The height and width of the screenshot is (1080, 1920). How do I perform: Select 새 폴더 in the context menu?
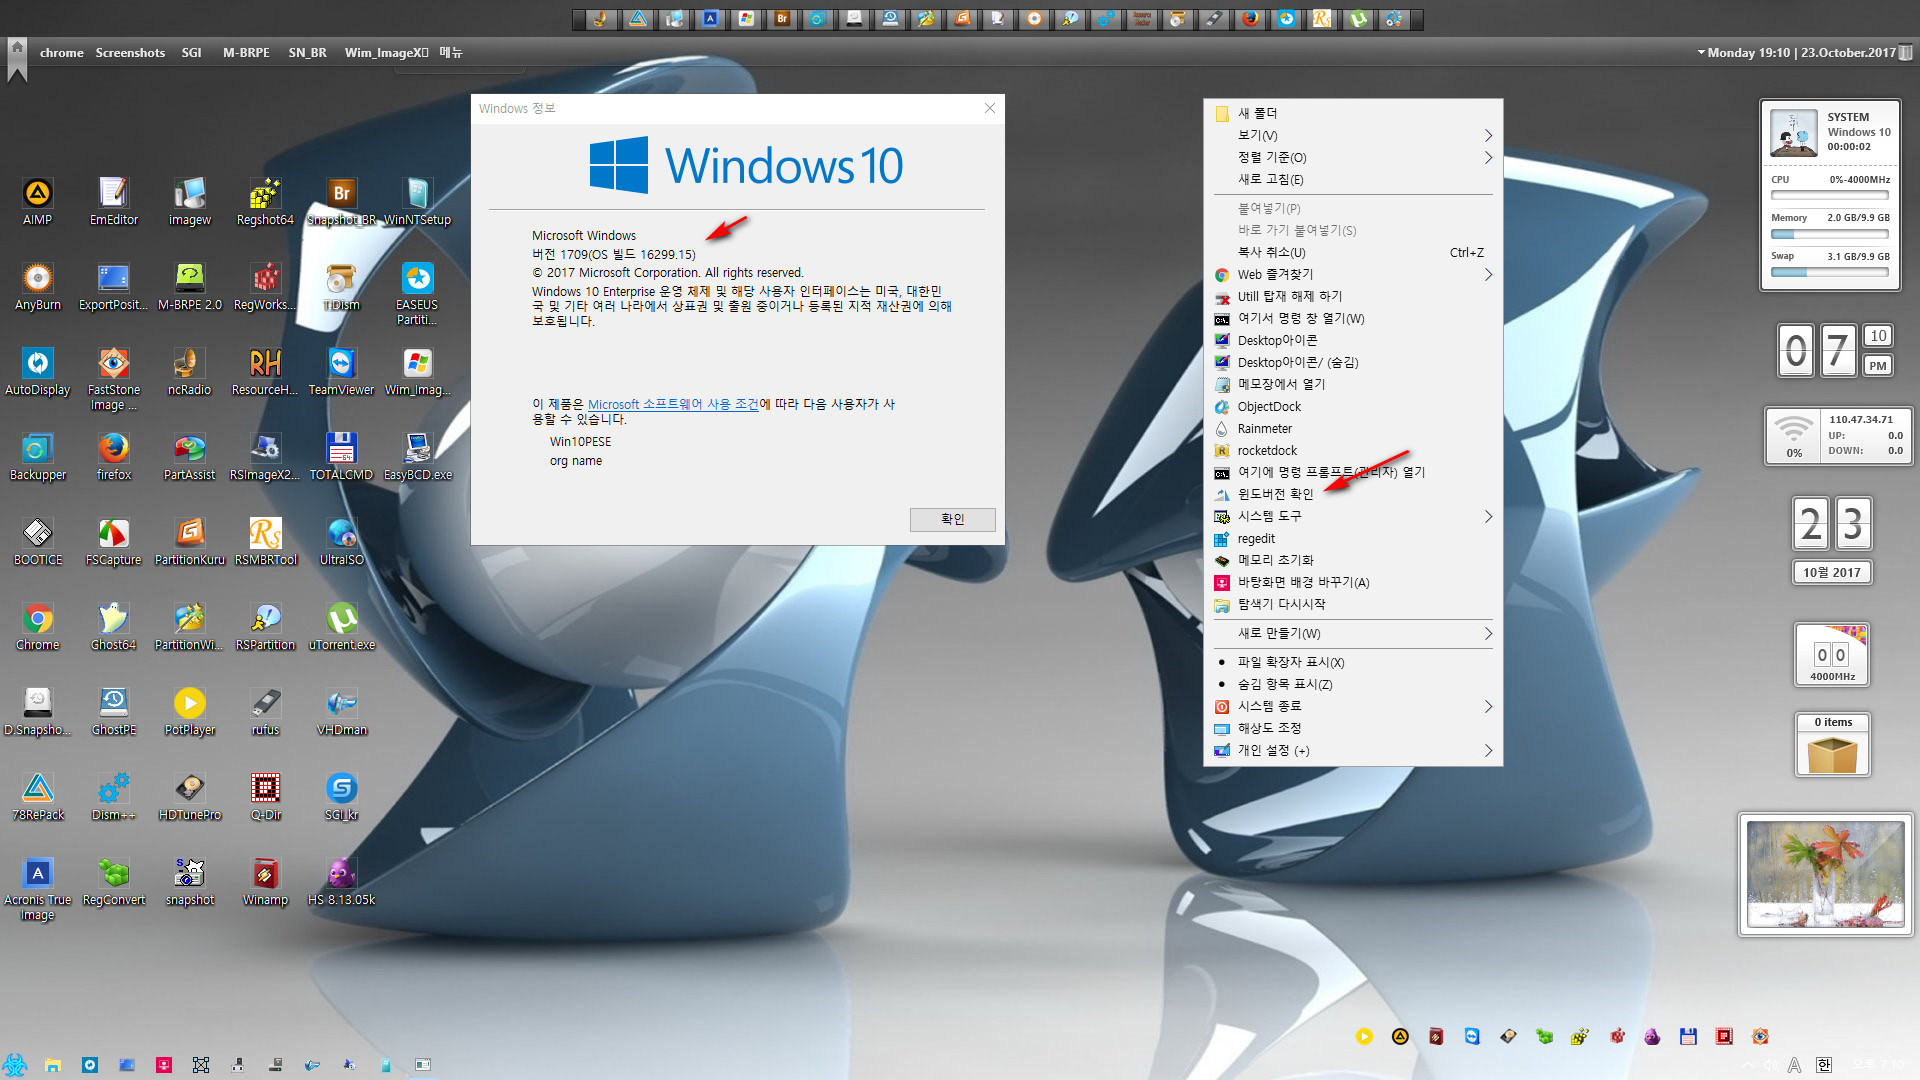pos(1352,113)
